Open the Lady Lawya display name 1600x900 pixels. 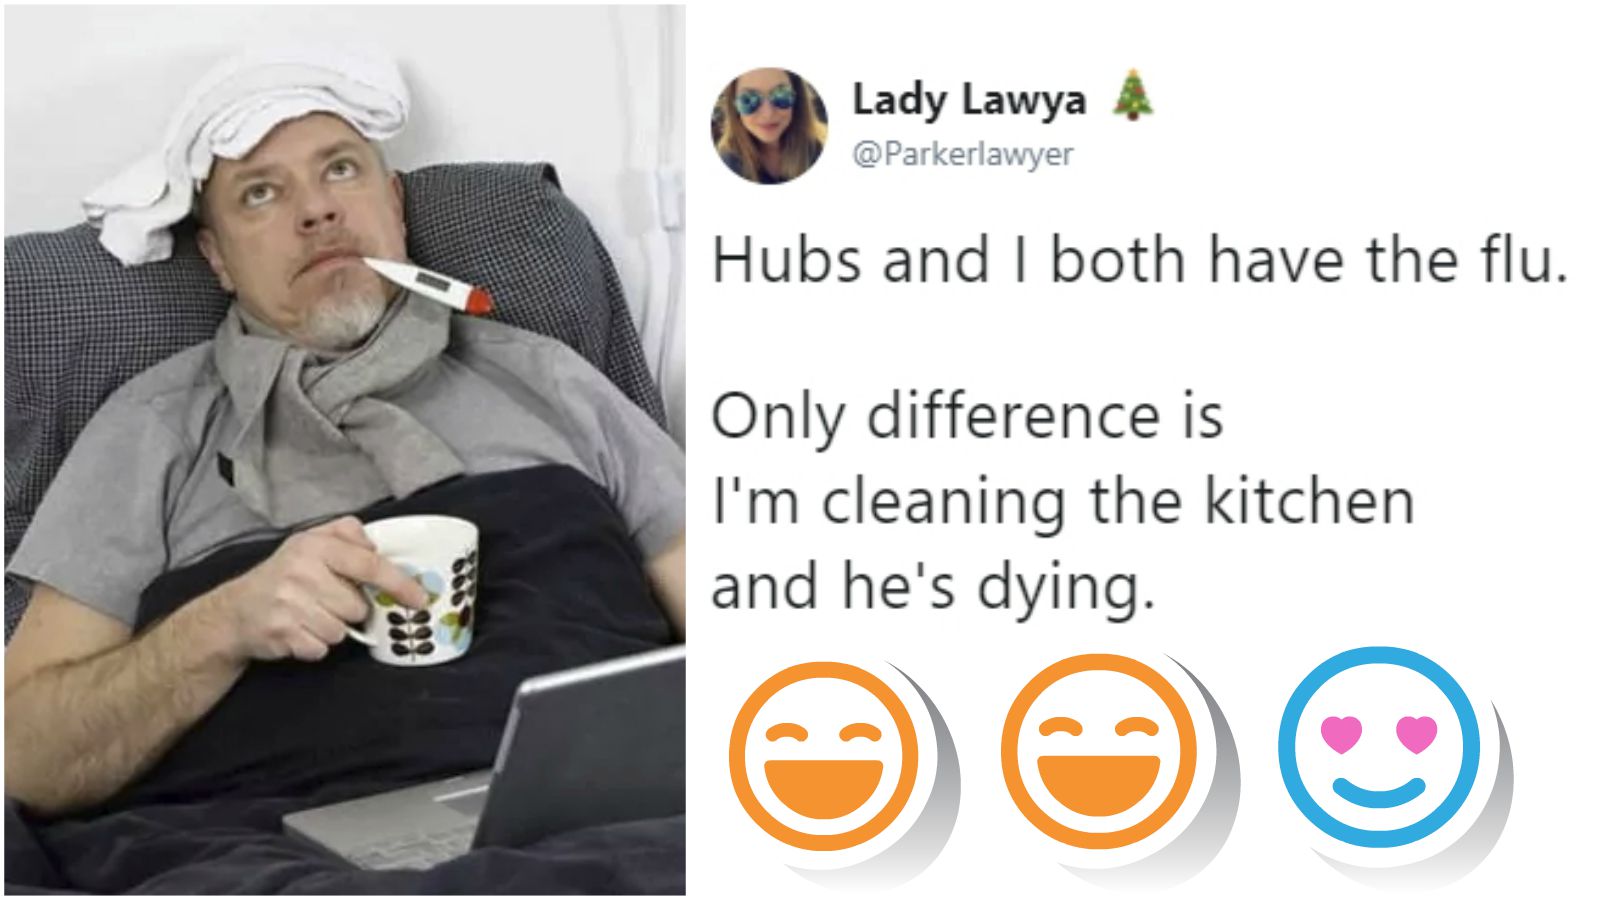click(x=969, y=100)
